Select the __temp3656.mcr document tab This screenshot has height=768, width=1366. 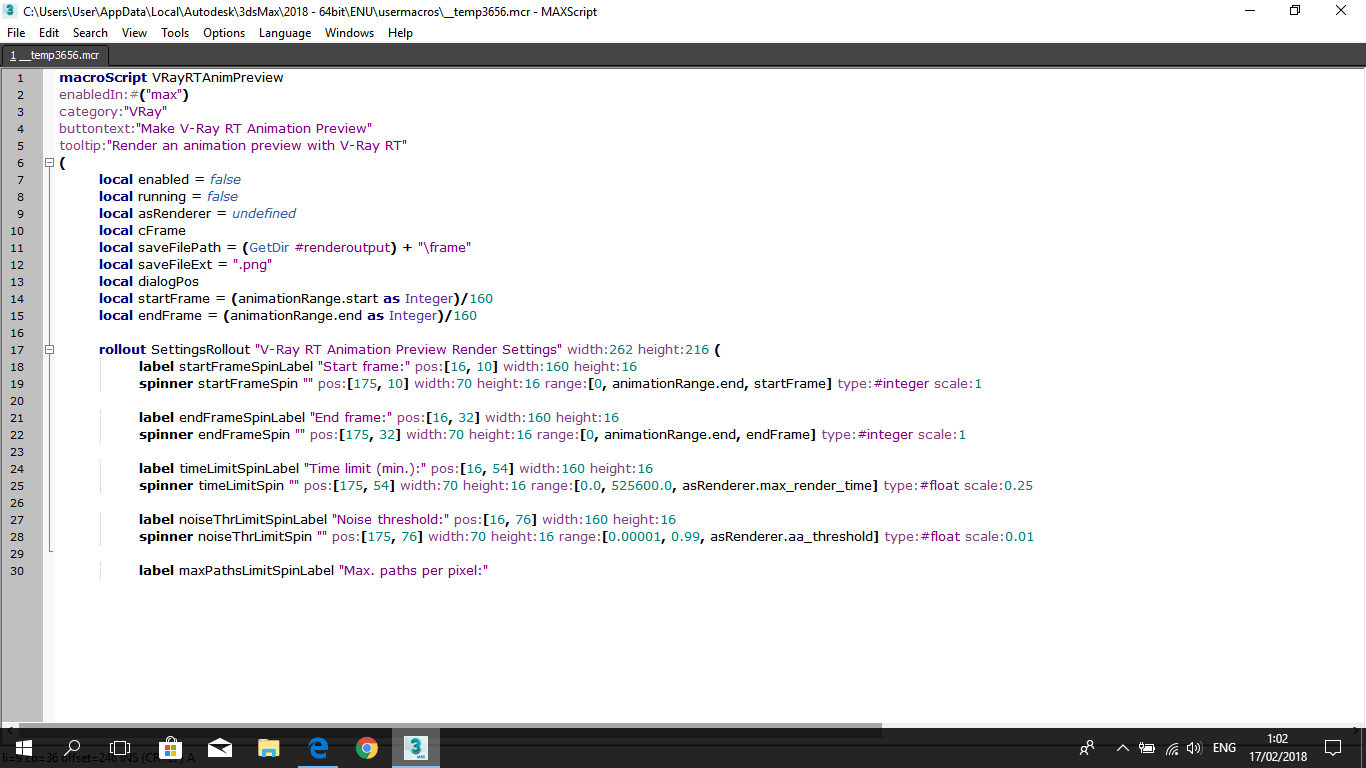click(55, 56)
